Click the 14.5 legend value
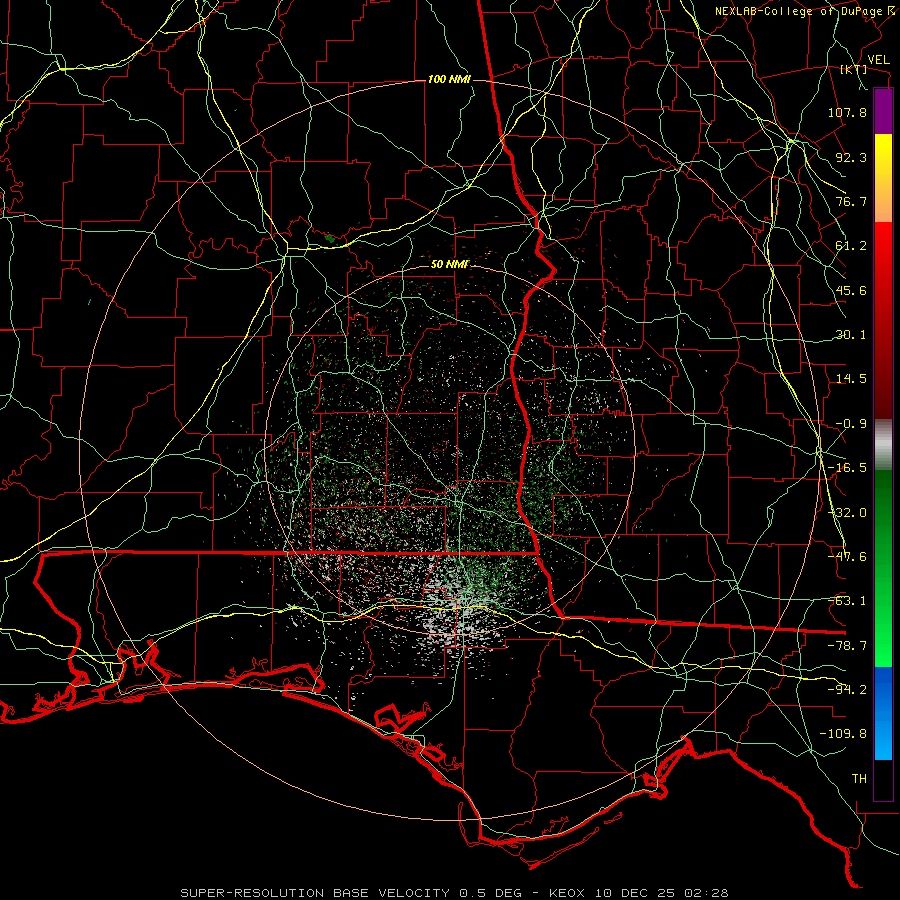 851,379
